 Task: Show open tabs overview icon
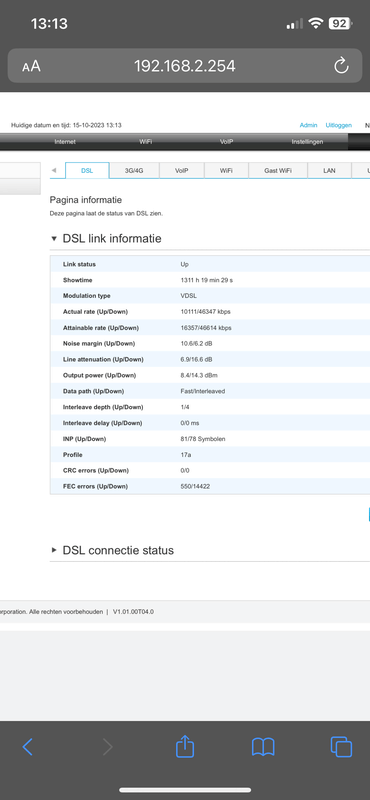(341, 747)
